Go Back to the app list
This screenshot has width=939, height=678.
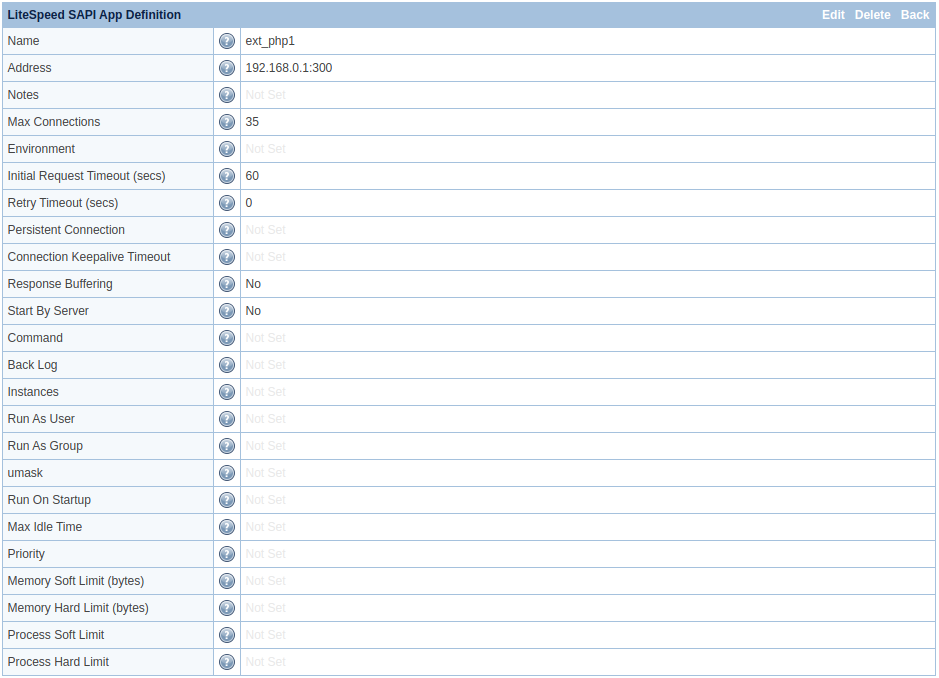click(915, 15)
